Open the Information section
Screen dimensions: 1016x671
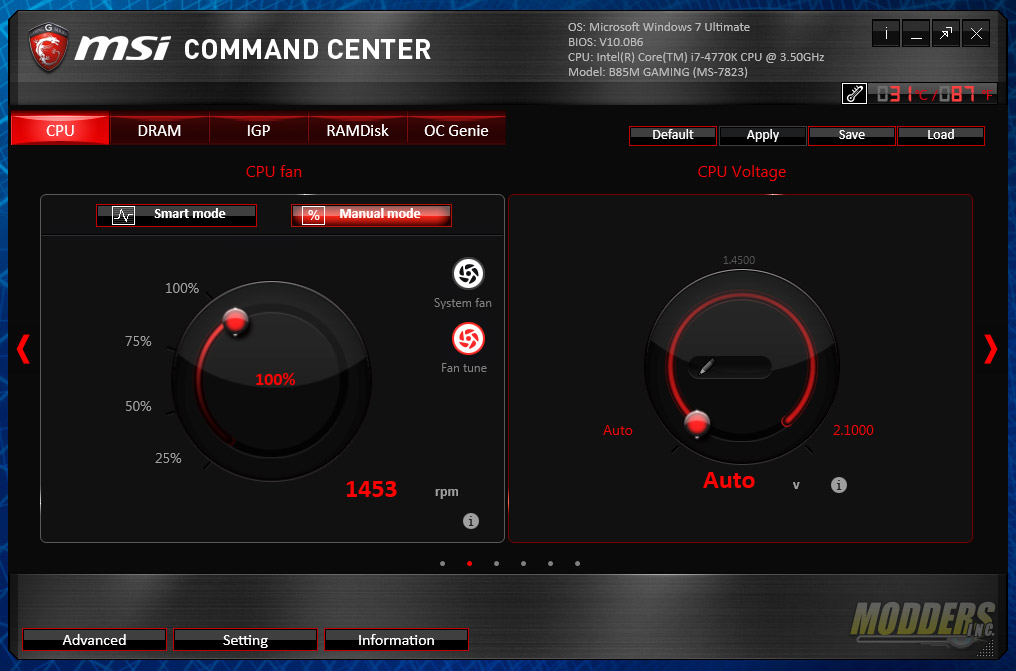pyautogui.click(x=396, y=640)
